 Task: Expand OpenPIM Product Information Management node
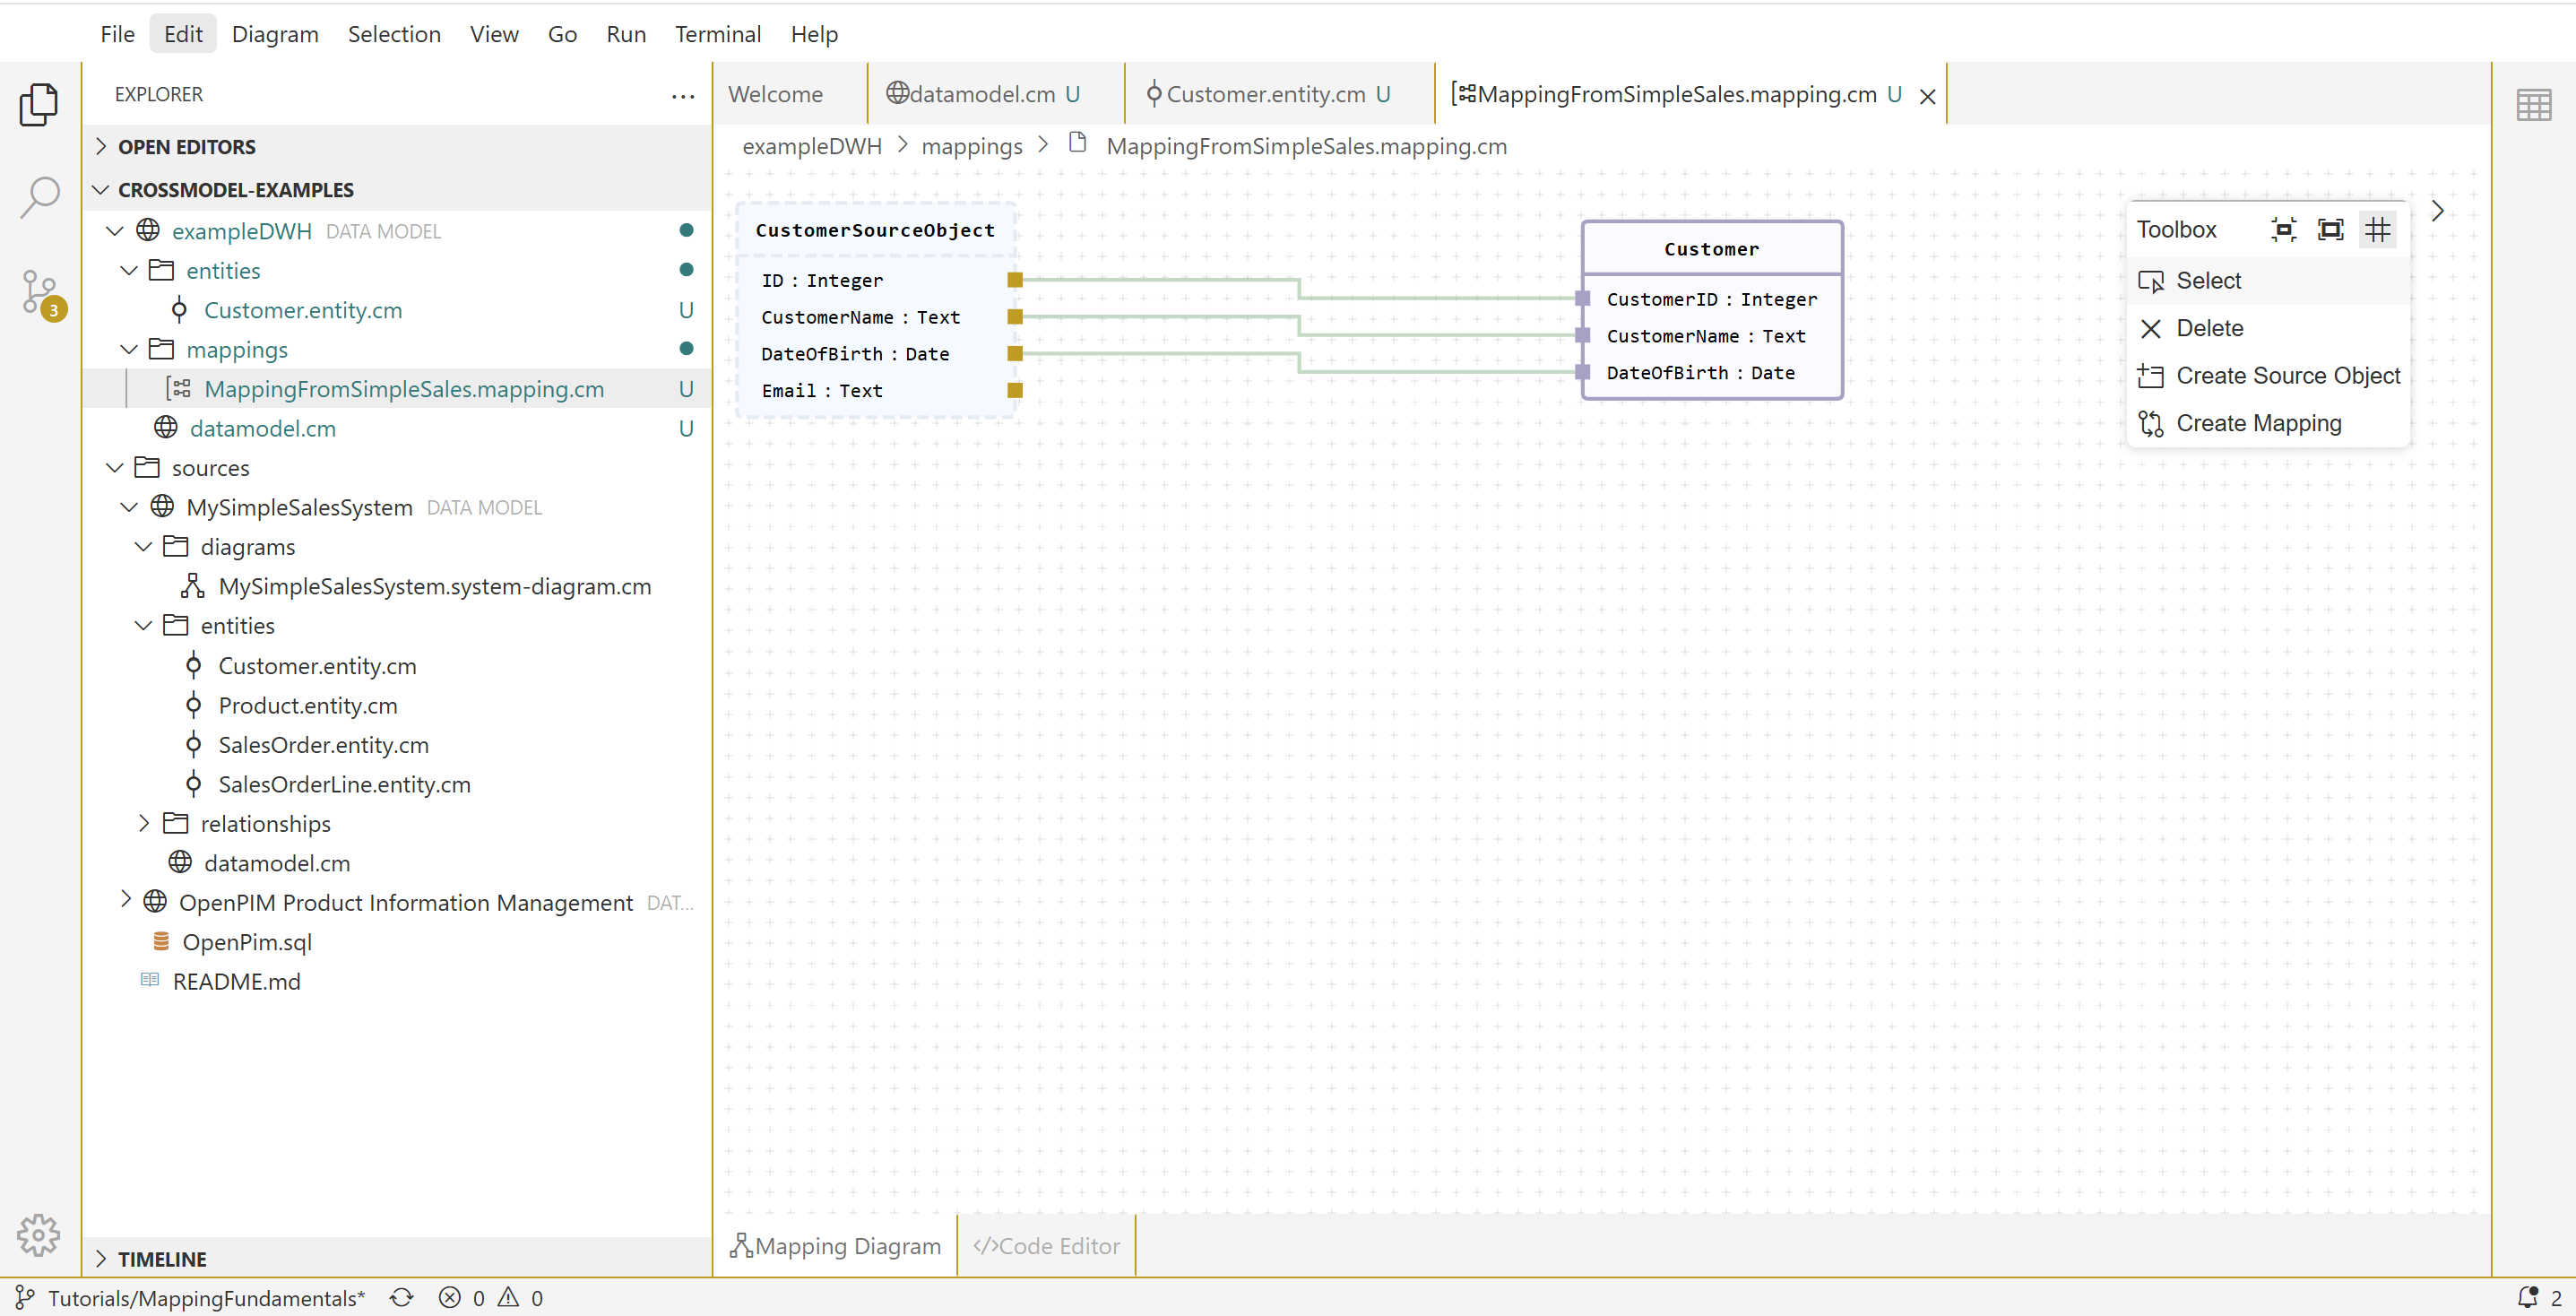(x=126, y=900)
